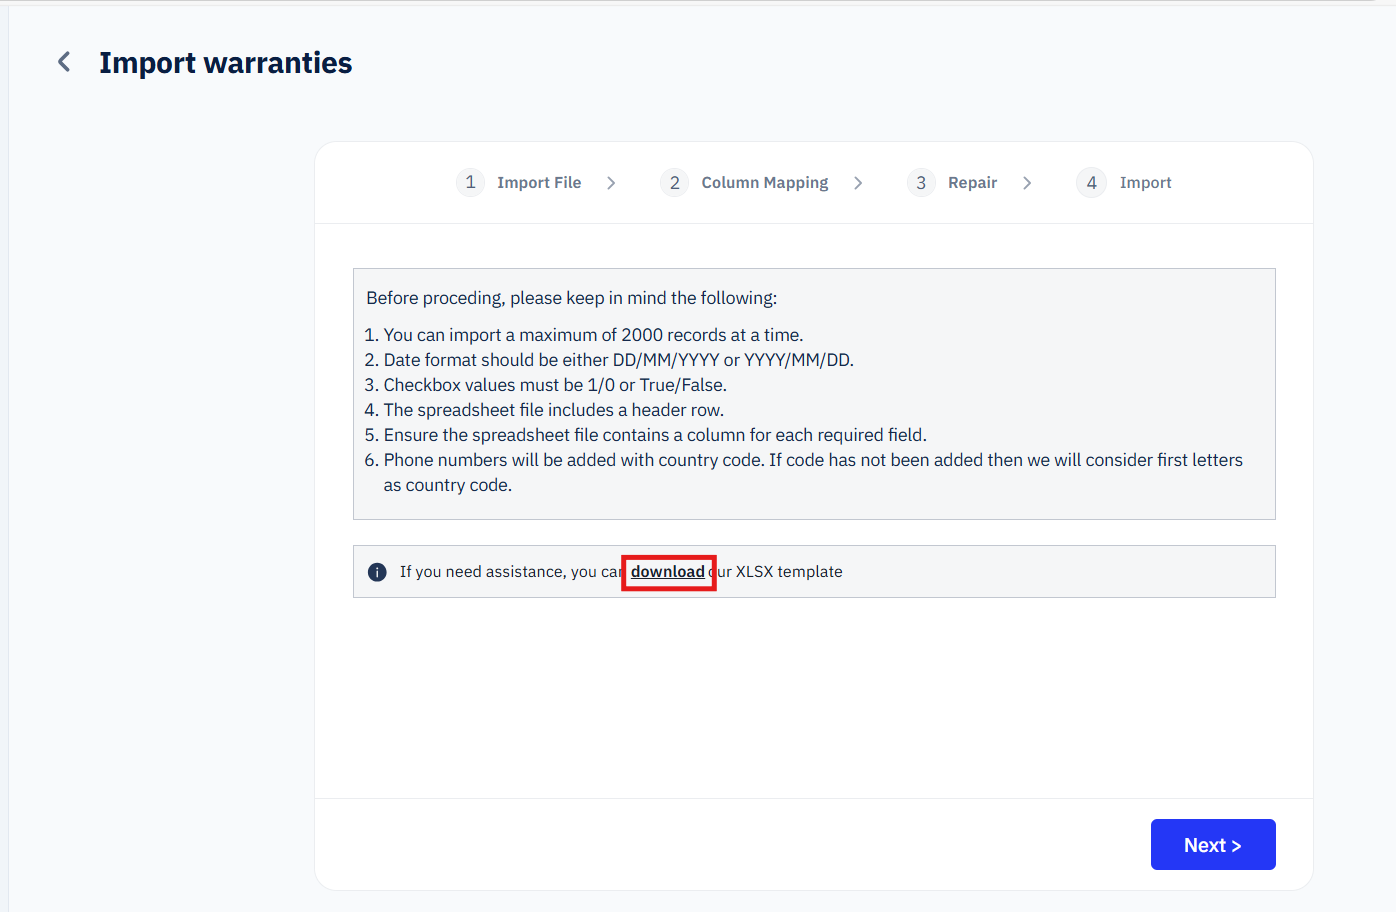
Task: Click the step 3 number circle
Action: pos(921,183)
